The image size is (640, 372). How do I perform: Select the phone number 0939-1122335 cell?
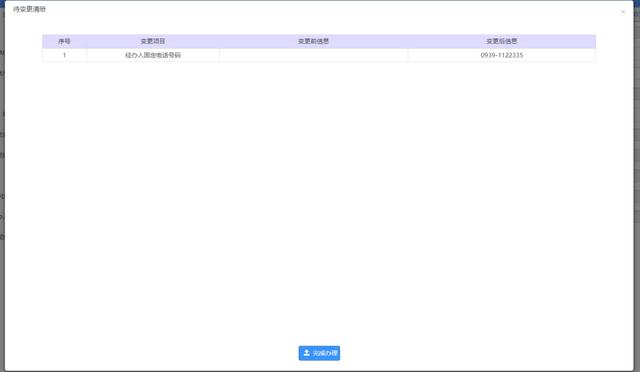coord(502,55)
